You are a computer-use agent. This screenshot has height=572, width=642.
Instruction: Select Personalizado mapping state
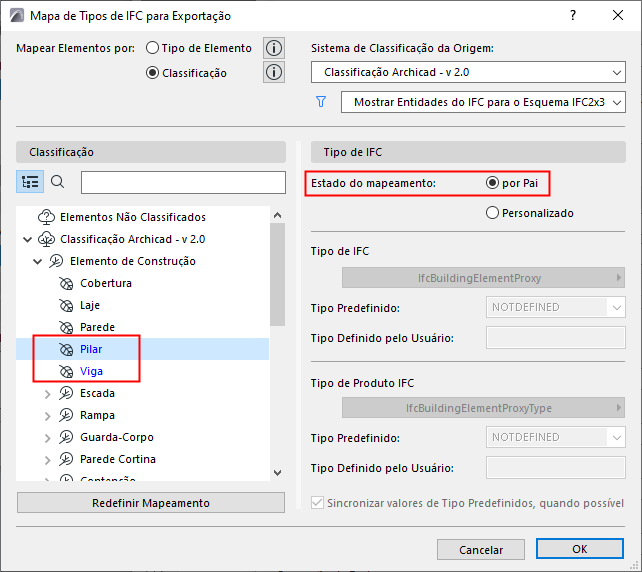492,213
